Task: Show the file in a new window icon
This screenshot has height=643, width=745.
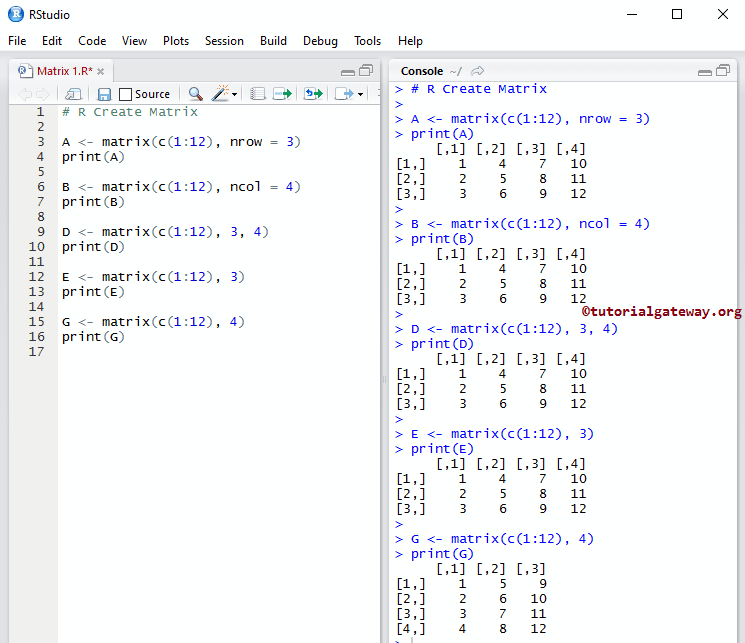Action: [x=73, y=94]
